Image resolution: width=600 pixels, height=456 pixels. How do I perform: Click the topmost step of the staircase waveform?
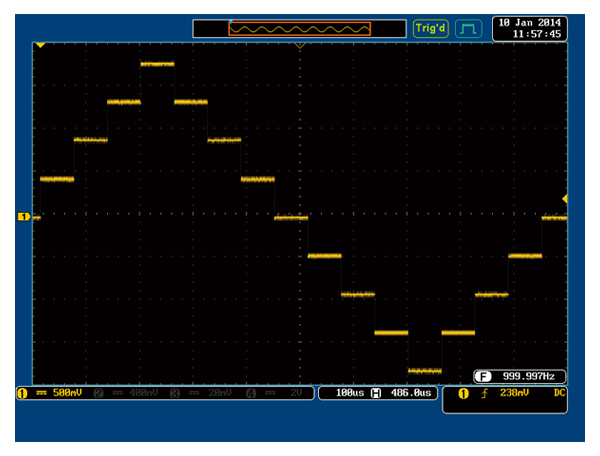point(157,64)
